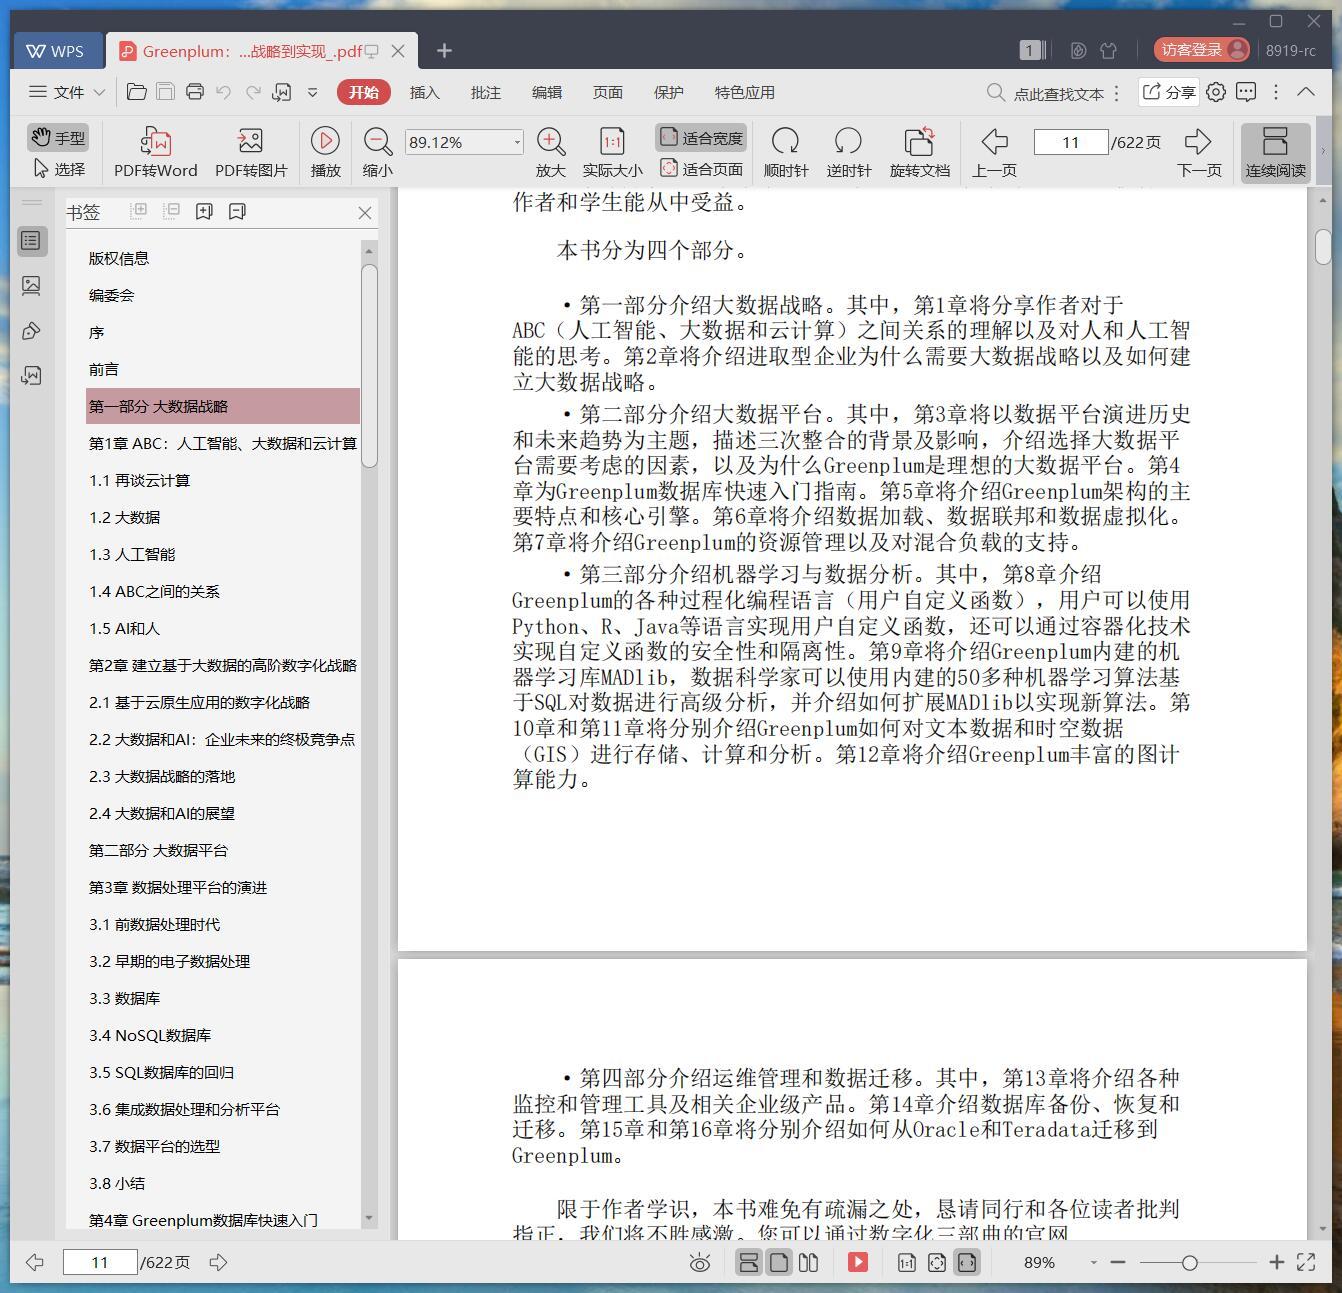Click the convert to Word quick-access icon
The height and width of the screenshot is (1293, 1342).
pos(282,92)
